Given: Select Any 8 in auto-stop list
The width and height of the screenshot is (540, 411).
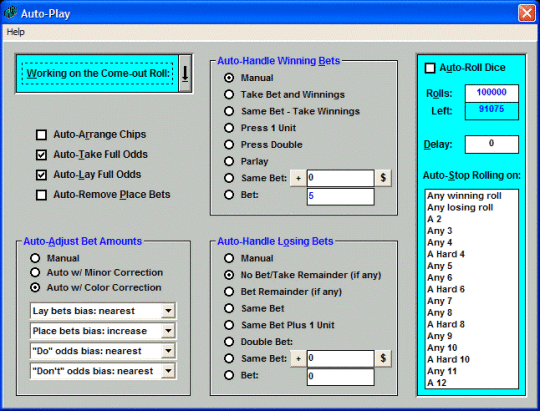Looking at the screenshot, I should 471,313.
